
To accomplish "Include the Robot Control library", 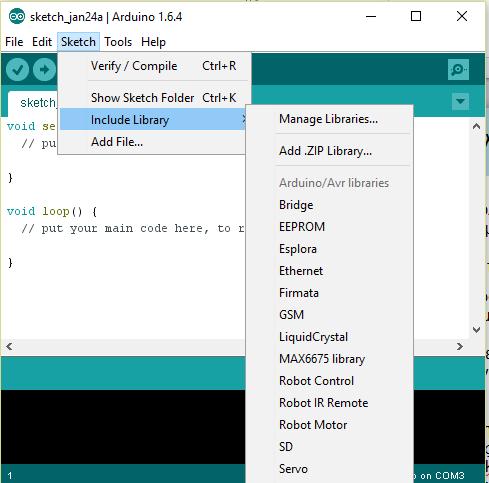I will tap(328, 381).
